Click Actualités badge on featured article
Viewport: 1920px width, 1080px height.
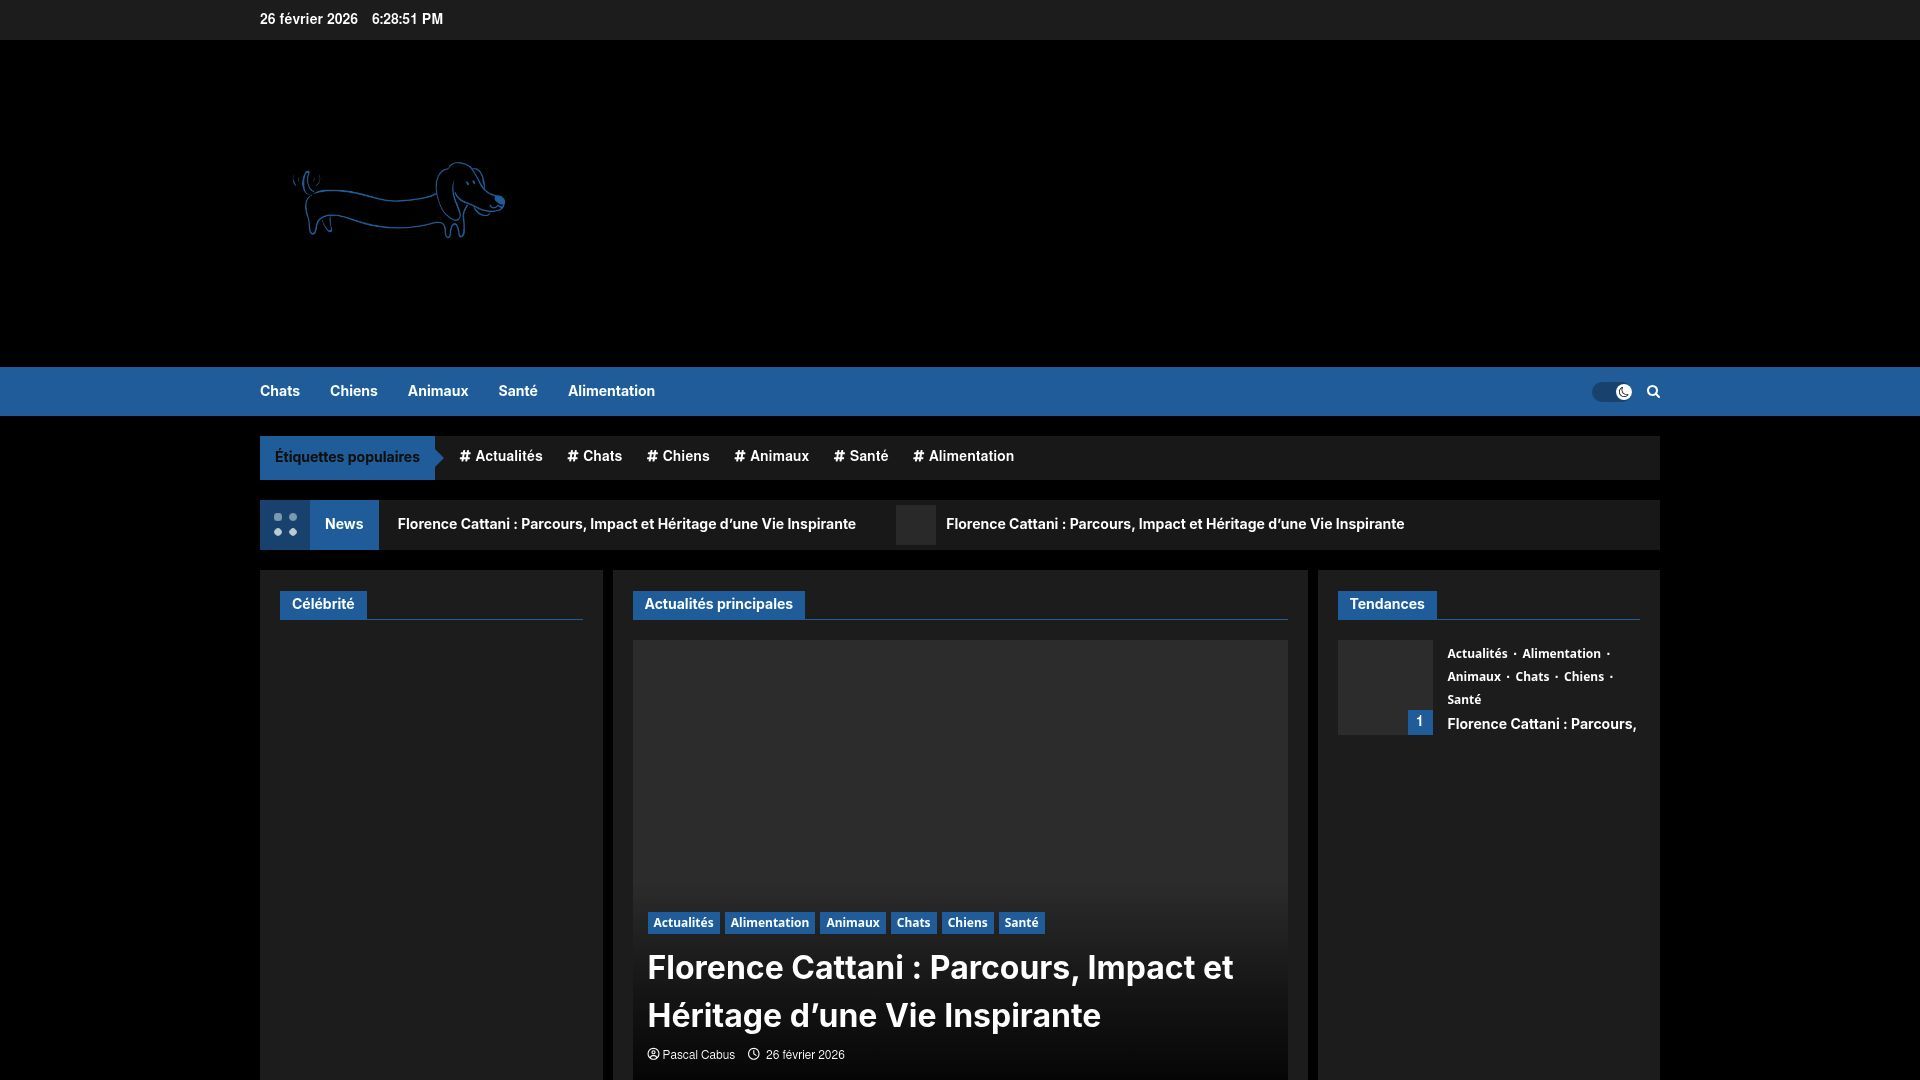[x=683, y=923]
